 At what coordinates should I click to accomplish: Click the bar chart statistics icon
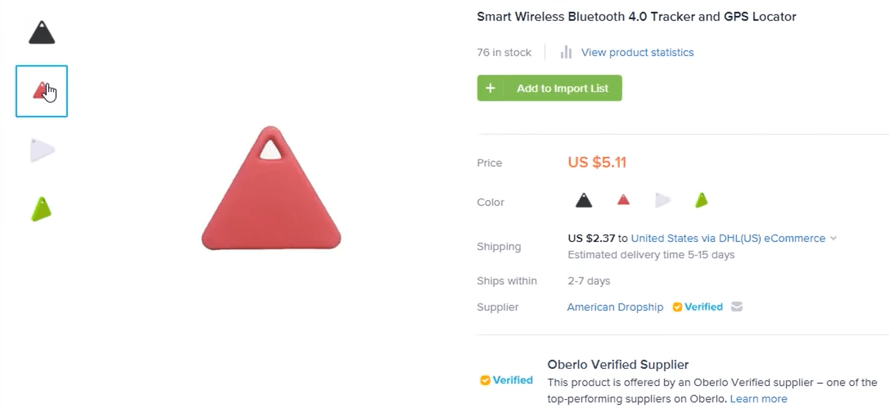point(566,52)
